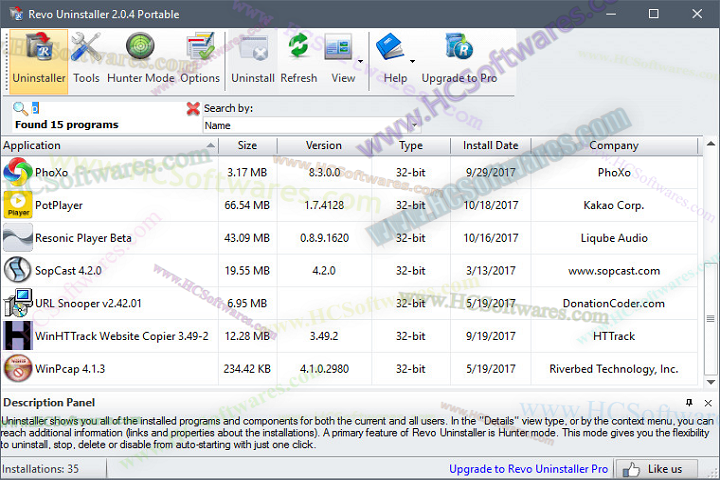Image resolution: width=720 pixels, height=480 pixels.
Task: Sort by the Size column header
Action: 248,146
